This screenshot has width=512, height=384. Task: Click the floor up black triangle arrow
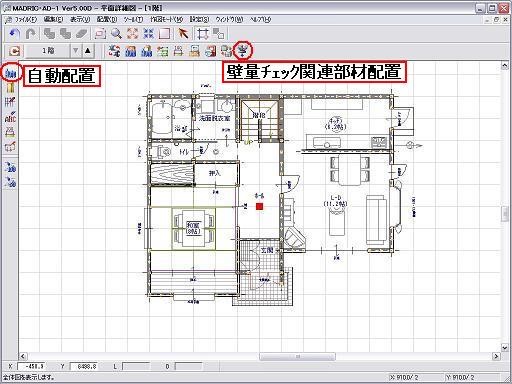(x=88, y=51)
